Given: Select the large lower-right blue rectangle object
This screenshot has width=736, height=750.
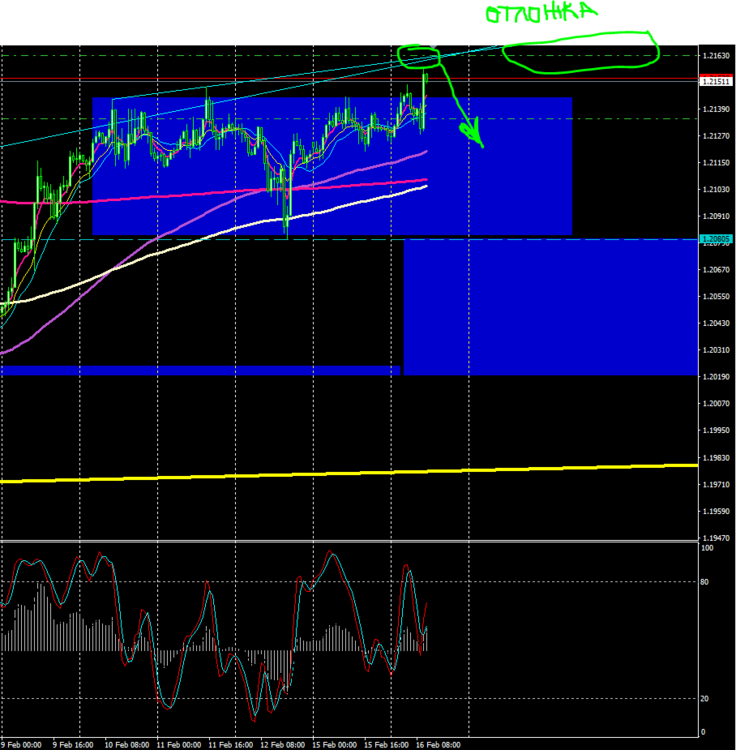Looking at the screenshot, I should [551, 307].
